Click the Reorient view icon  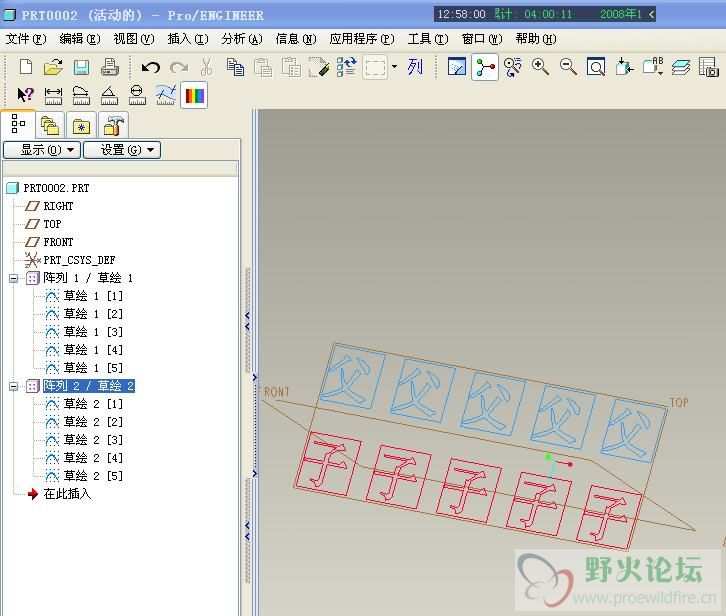(x=624, y=67)
